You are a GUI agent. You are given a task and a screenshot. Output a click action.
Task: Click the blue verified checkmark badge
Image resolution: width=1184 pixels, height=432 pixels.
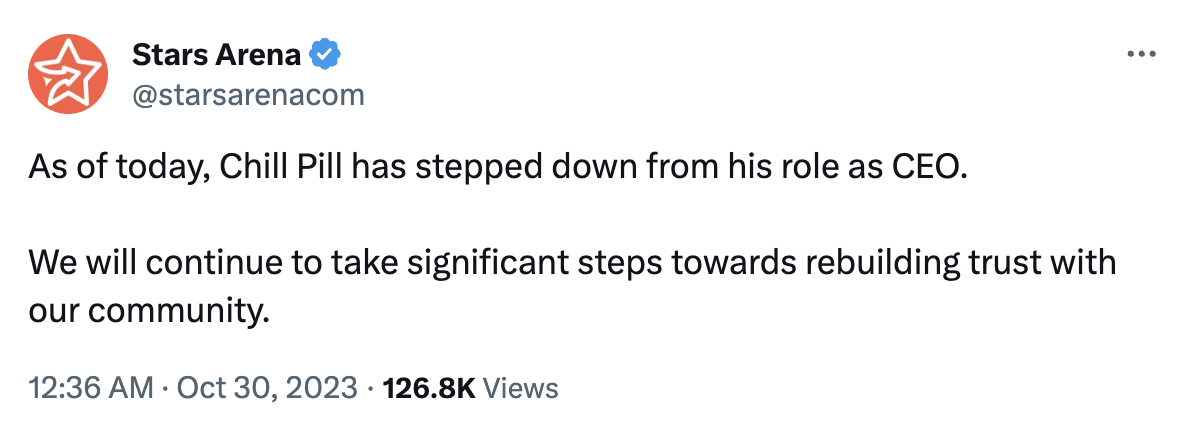click(323, 54)
